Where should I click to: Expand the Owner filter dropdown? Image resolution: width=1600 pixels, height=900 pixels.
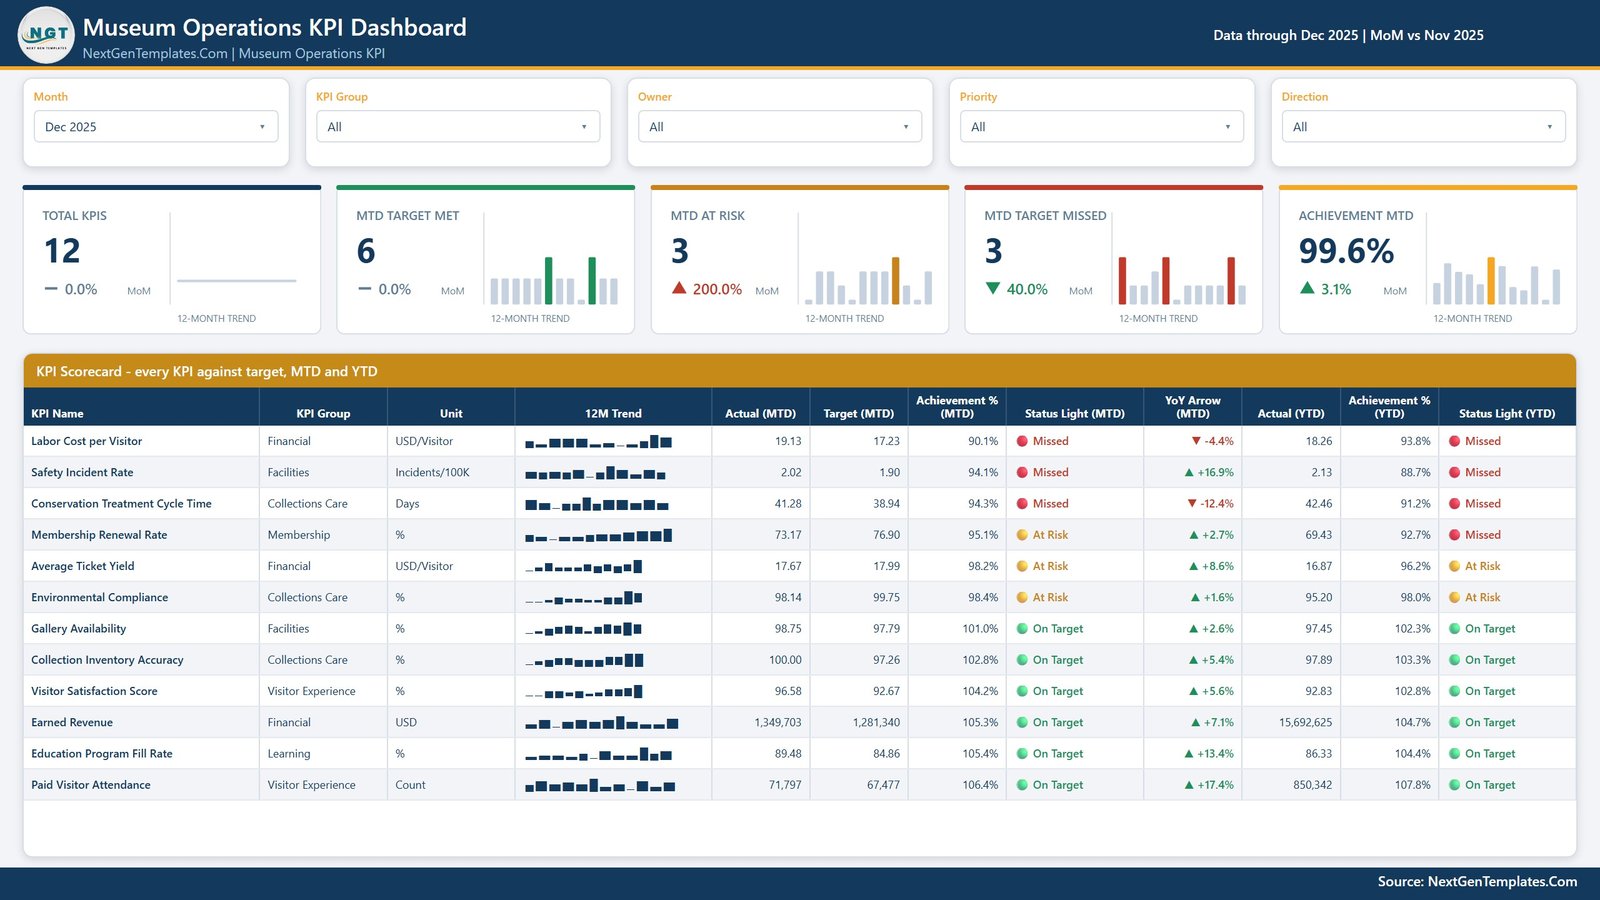point(780,127)
